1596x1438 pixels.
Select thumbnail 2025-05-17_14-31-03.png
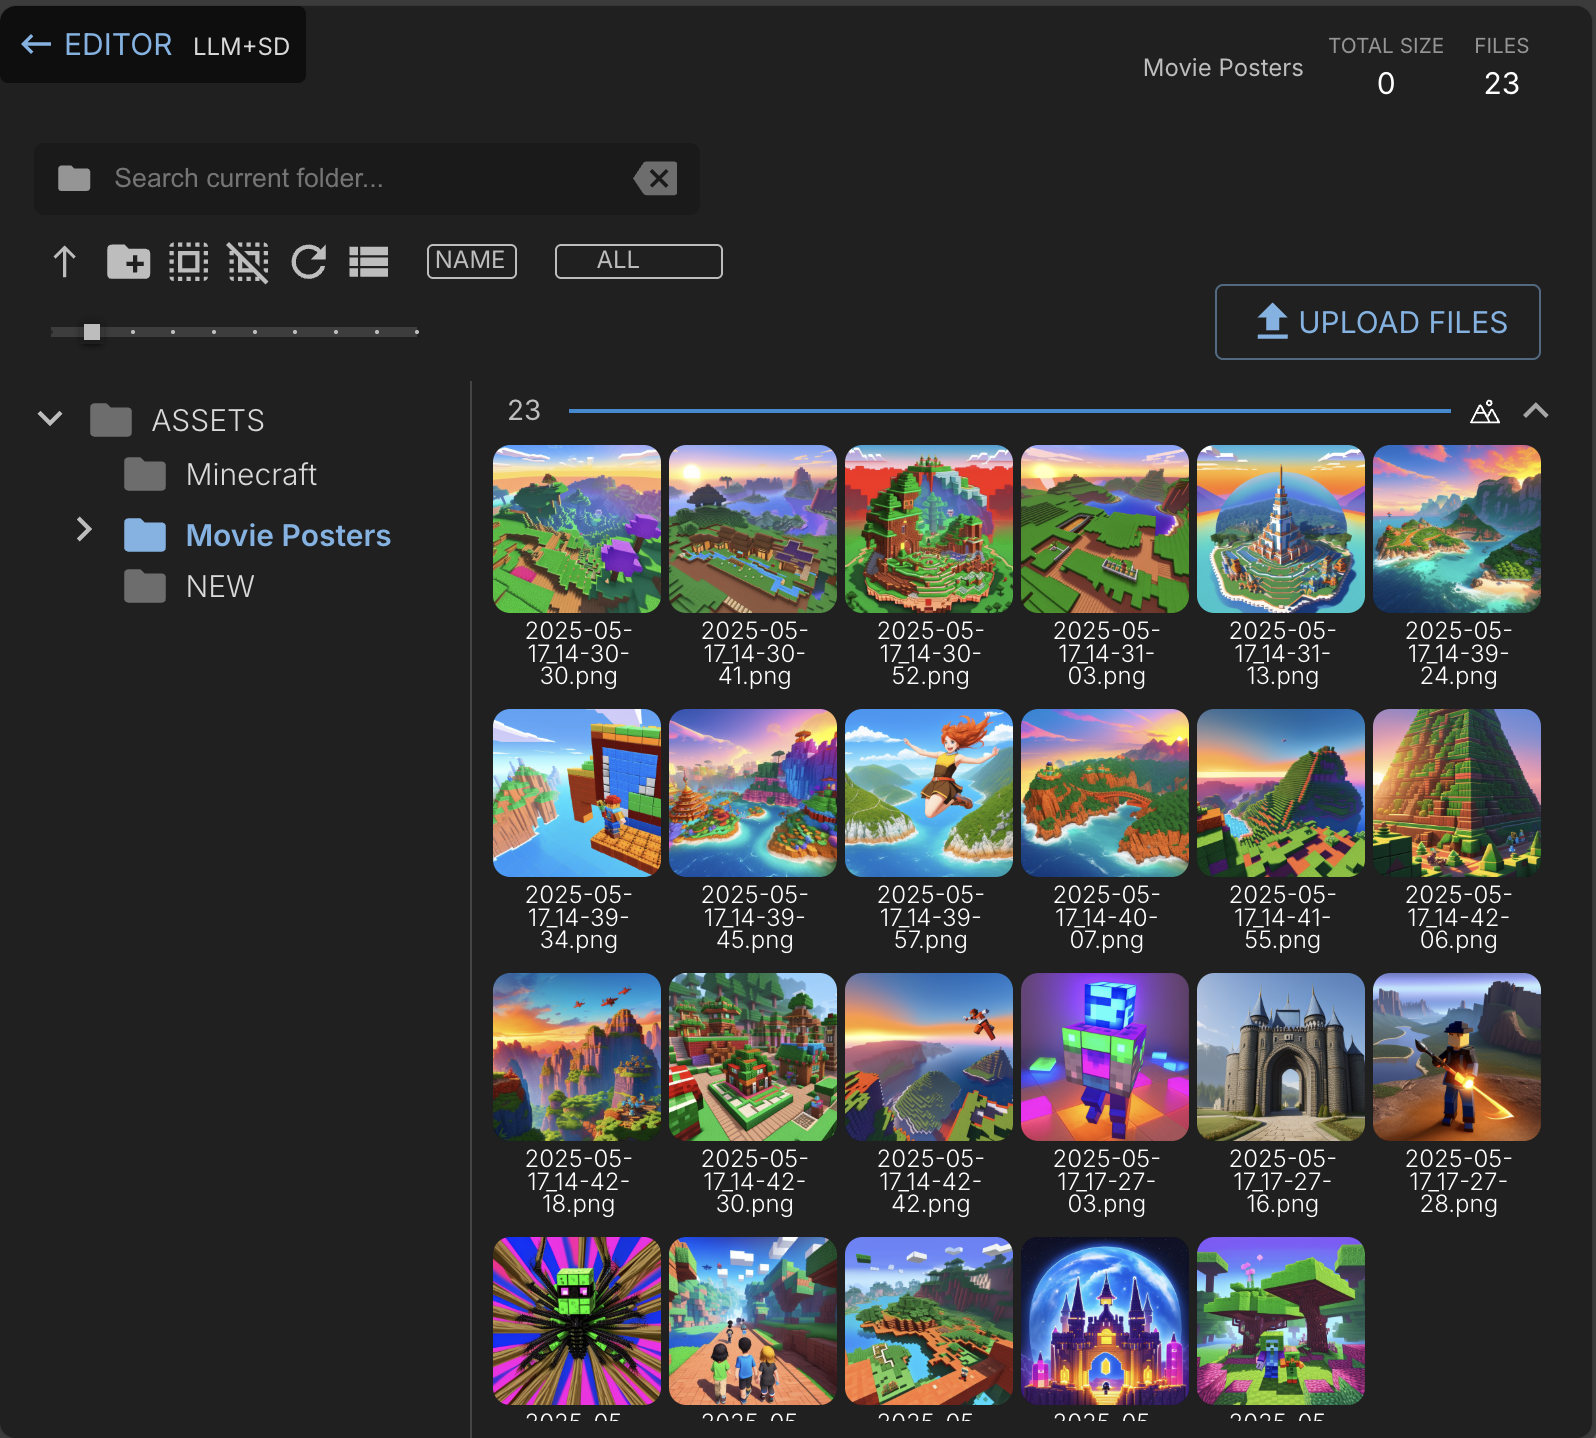(1105, 529)
